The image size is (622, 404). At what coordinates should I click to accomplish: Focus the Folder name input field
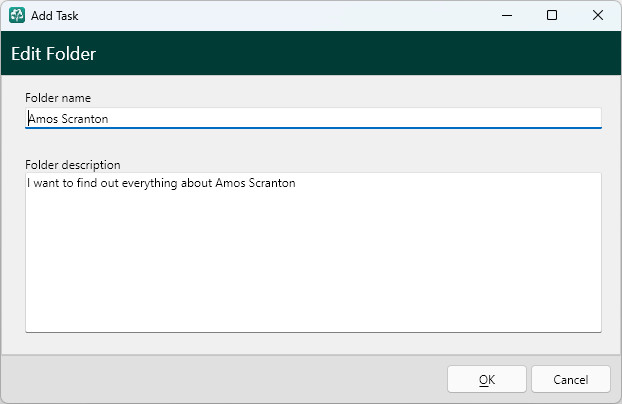[x=313, y=118]
